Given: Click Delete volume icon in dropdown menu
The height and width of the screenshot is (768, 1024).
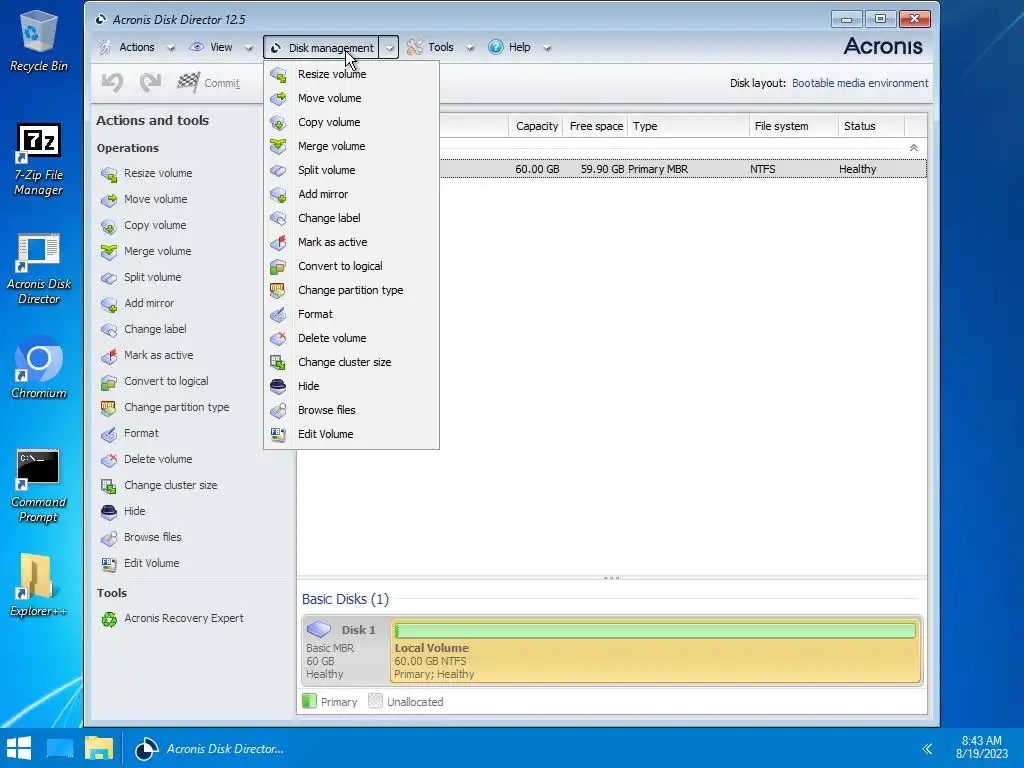Looking at the screenshot, I should 278,338.
